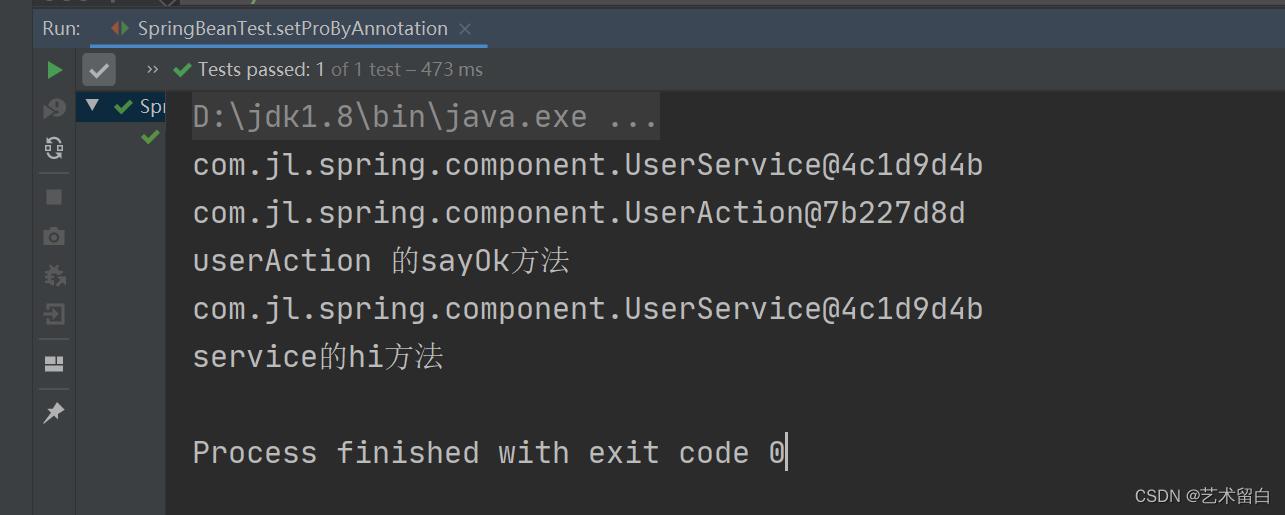The width and height of the screenshot is (1285, 515).
Task: Close the SpringBeanTest.setProByAnnotation tab
Action: (465, 29)
